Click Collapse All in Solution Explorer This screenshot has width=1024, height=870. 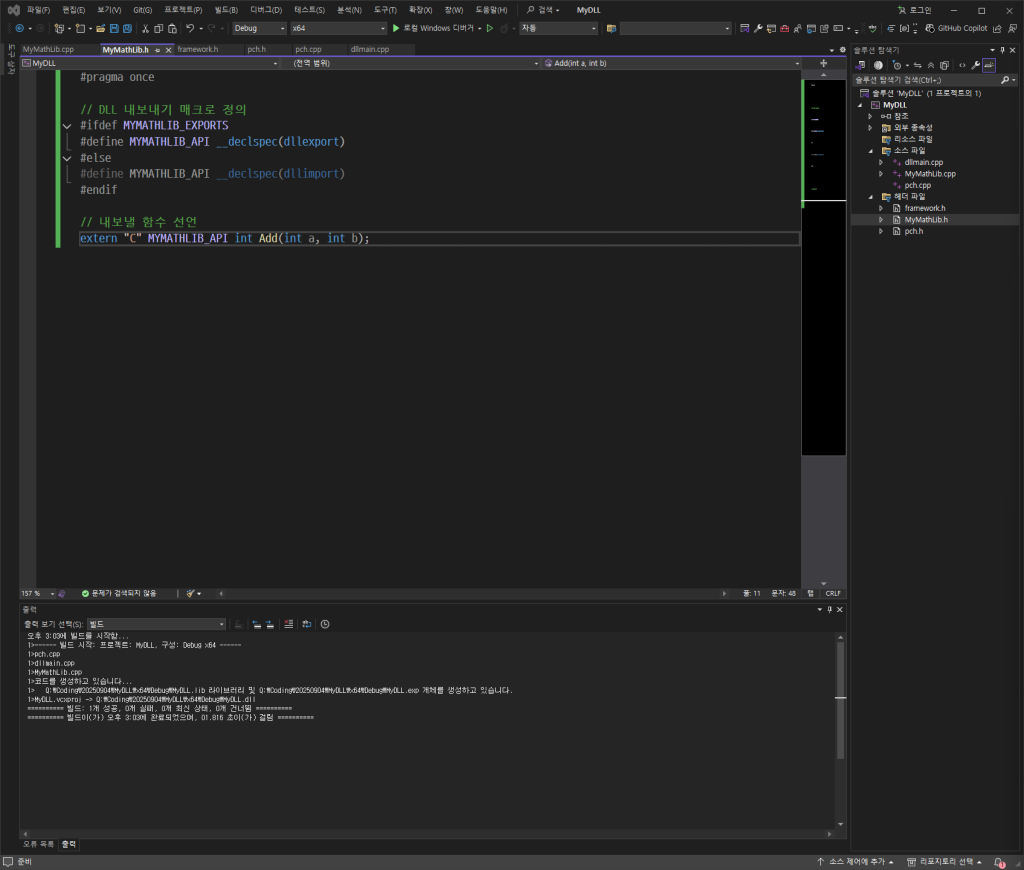point(931,65)
